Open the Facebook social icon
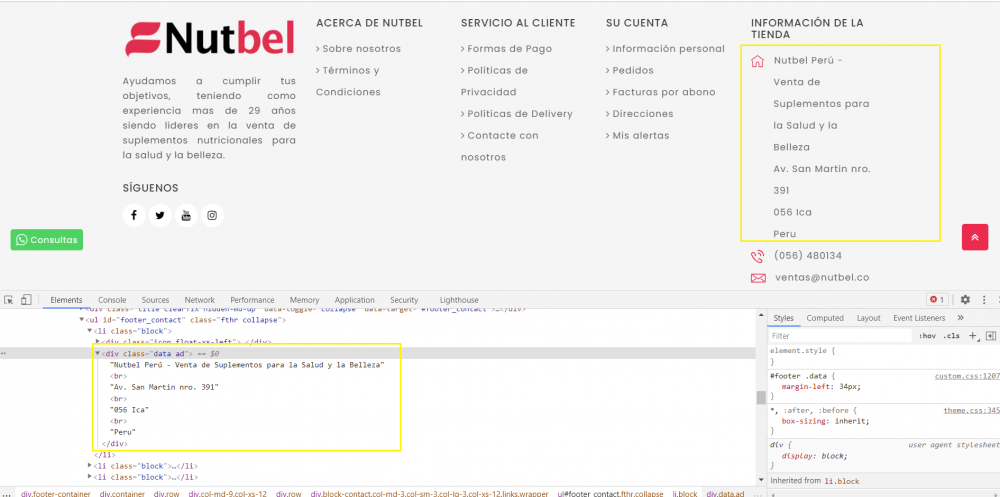The width and height of the screenshot is (1000, 497). 134,216
